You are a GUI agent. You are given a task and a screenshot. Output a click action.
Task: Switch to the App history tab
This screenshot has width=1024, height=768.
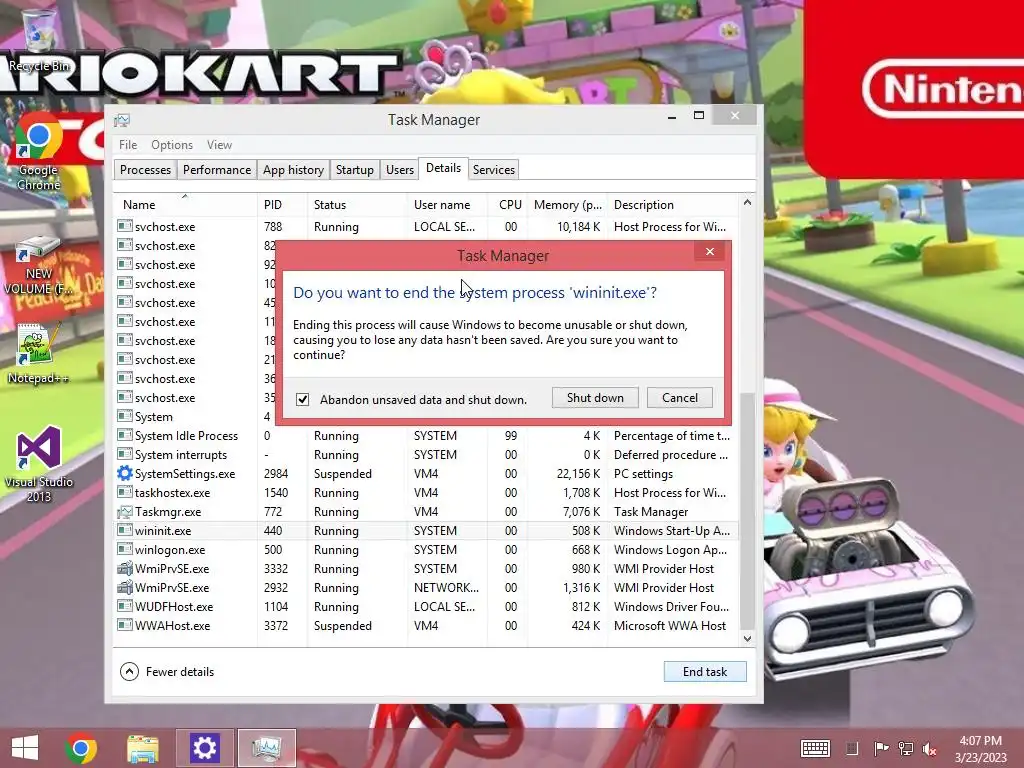293,170
